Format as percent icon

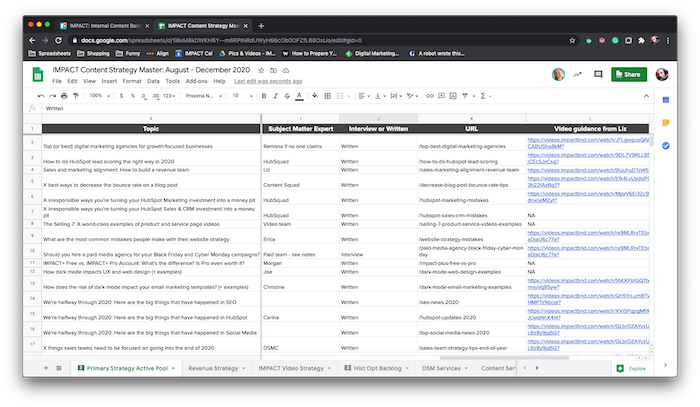[133, 96]
